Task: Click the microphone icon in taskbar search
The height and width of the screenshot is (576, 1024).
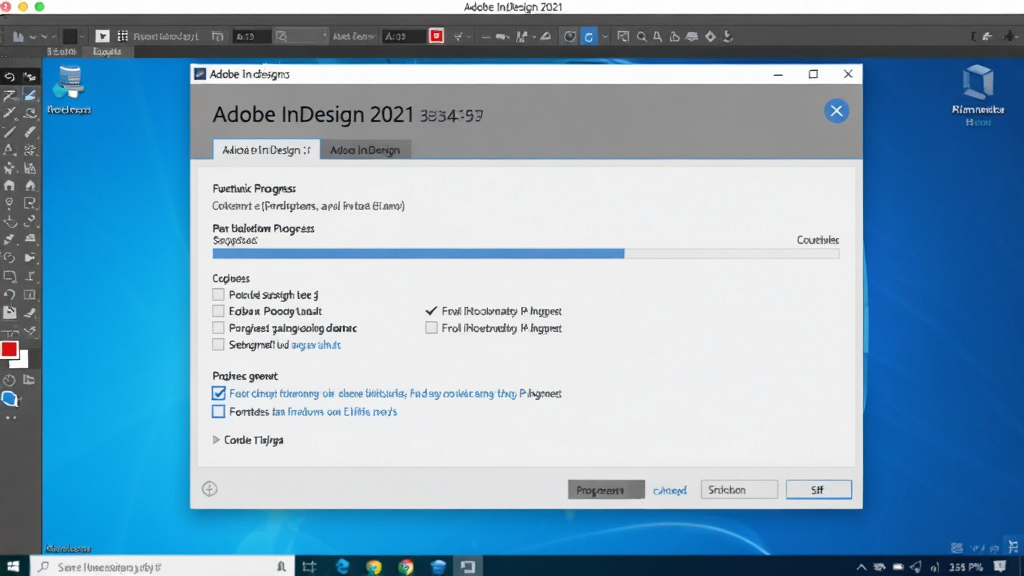Action: (281, 567)
